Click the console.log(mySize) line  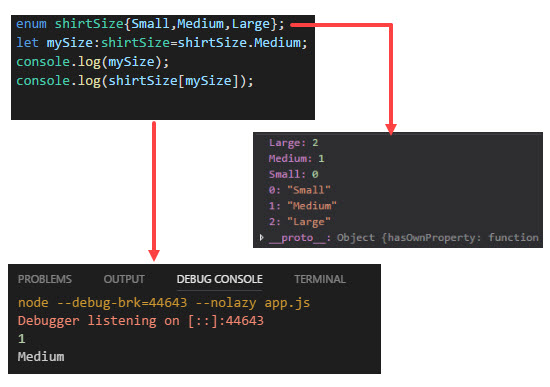(x=93, y=62)
